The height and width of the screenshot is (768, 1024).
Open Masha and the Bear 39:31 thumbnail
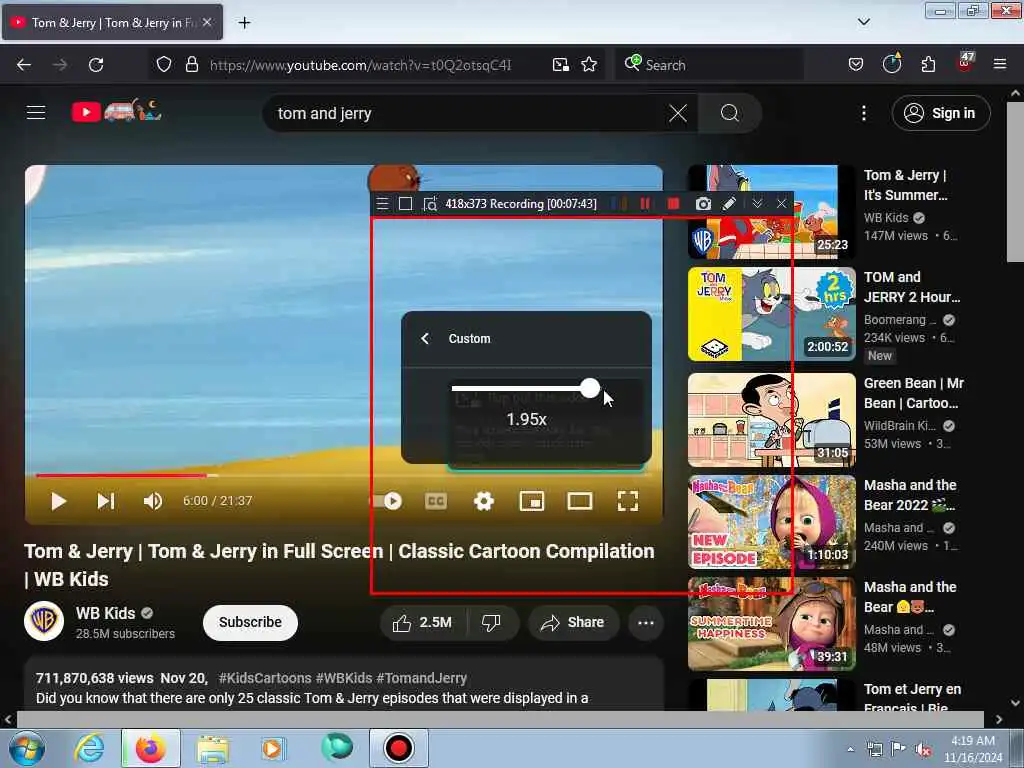click(771, 624)
